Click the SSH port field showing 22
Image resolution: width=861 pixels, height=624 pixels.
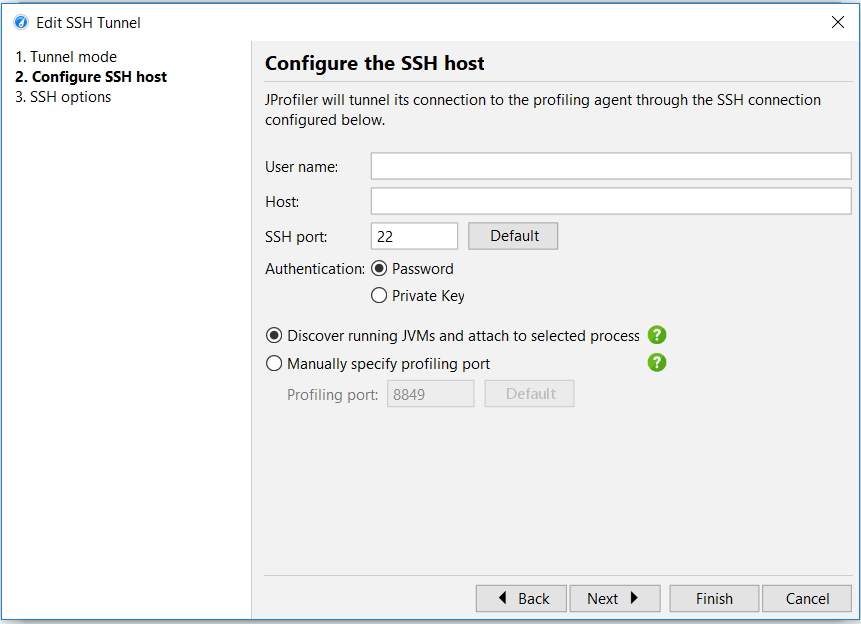point(415,236)
